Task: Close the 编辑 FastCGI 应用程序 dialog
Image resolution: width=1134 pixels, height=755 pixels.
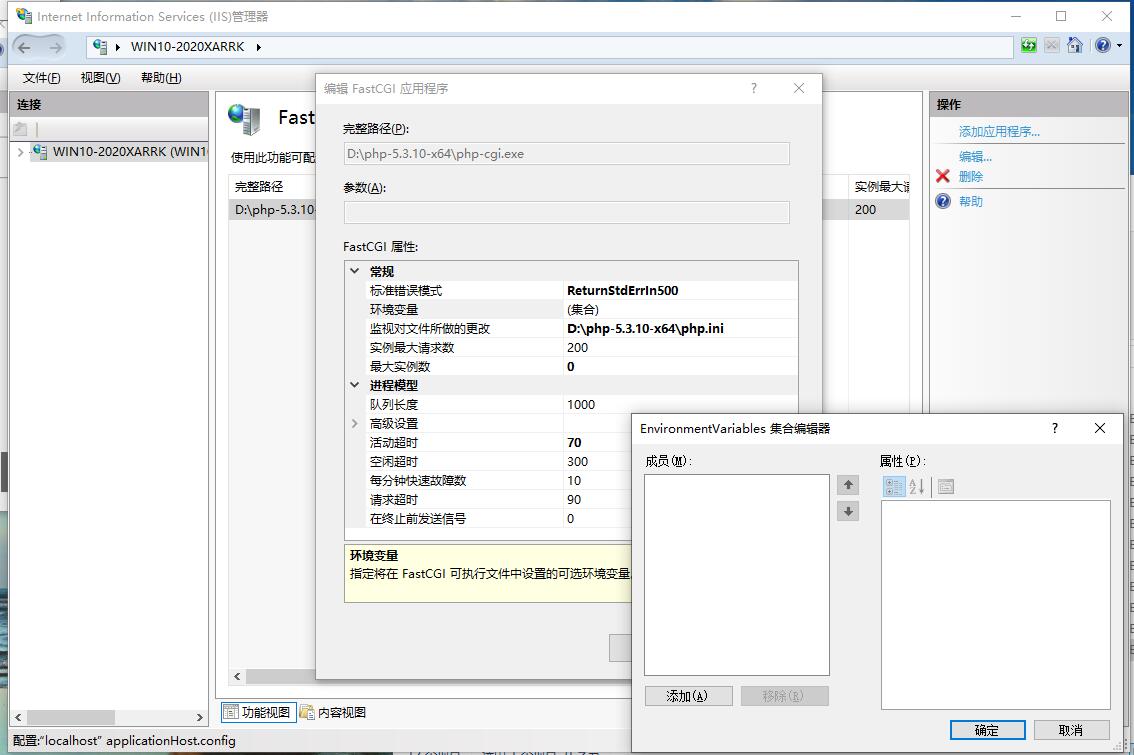Action: pyautogui.click(x=799, y=88)
